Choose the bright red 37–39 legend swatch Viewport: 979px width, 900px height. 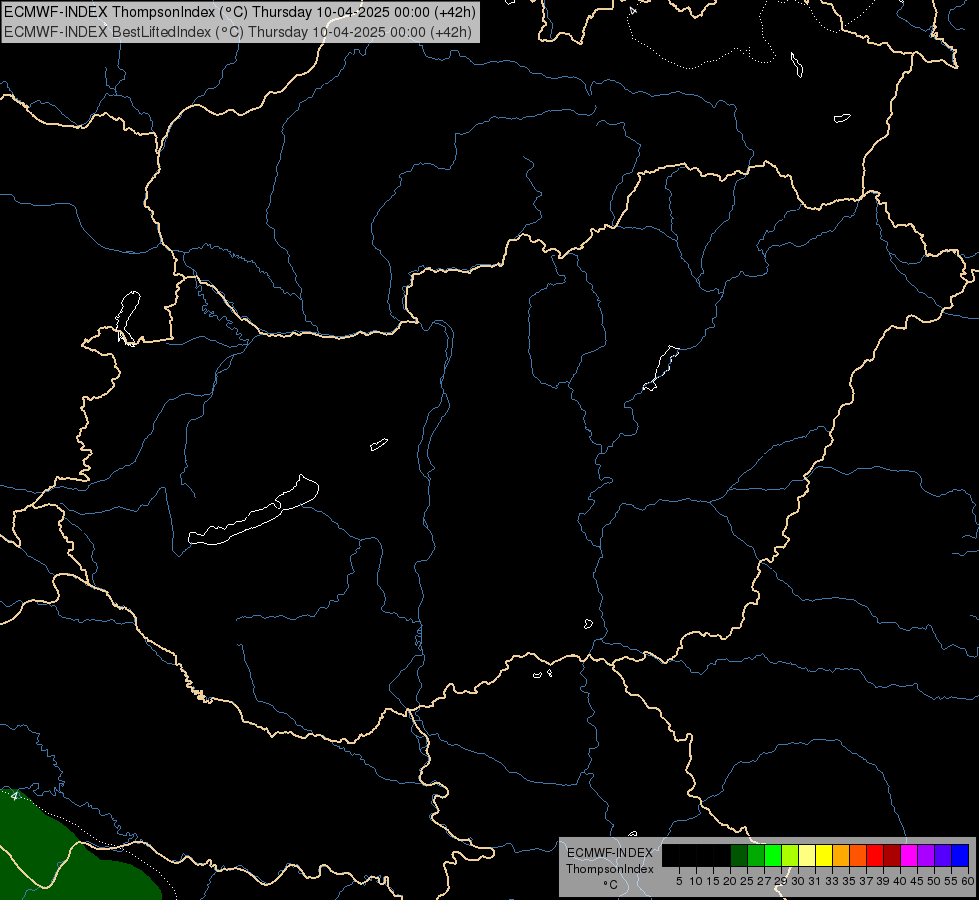pos(875,855)
